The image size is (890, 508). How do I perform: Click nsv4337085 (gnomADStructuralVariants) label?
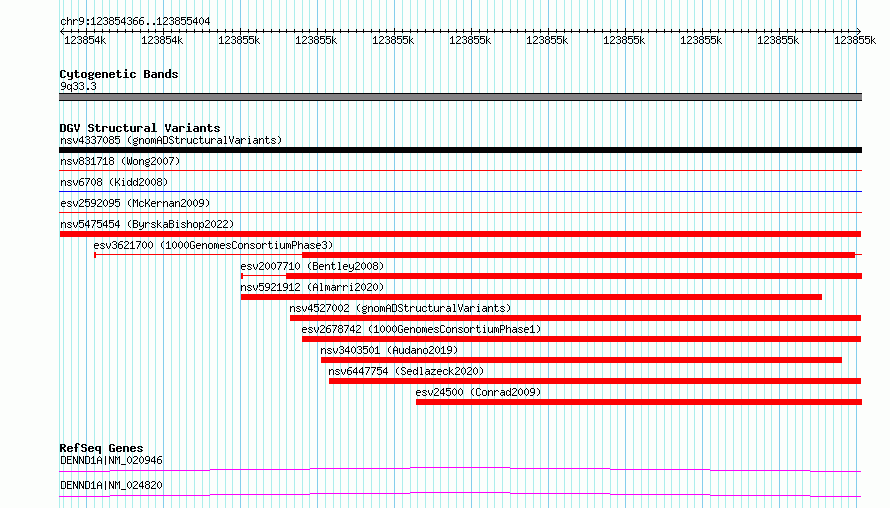point(171,140)
